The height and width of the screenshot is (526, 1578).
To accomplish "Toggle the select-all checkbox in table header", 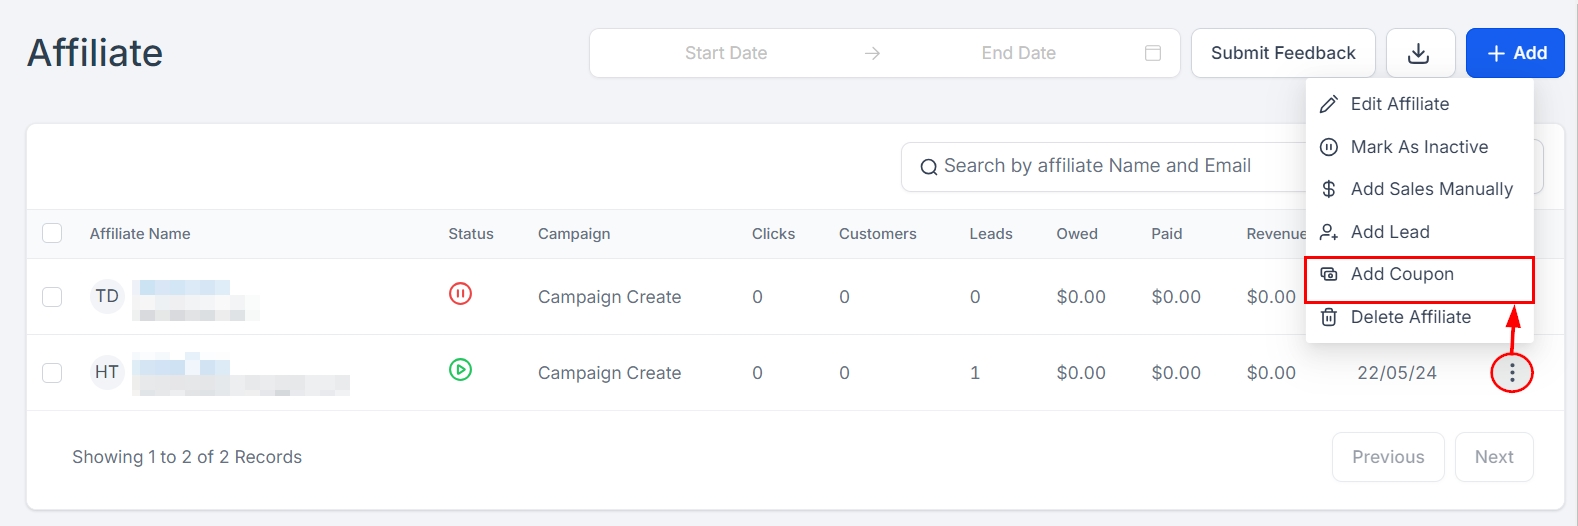I will tap(52, 234).
